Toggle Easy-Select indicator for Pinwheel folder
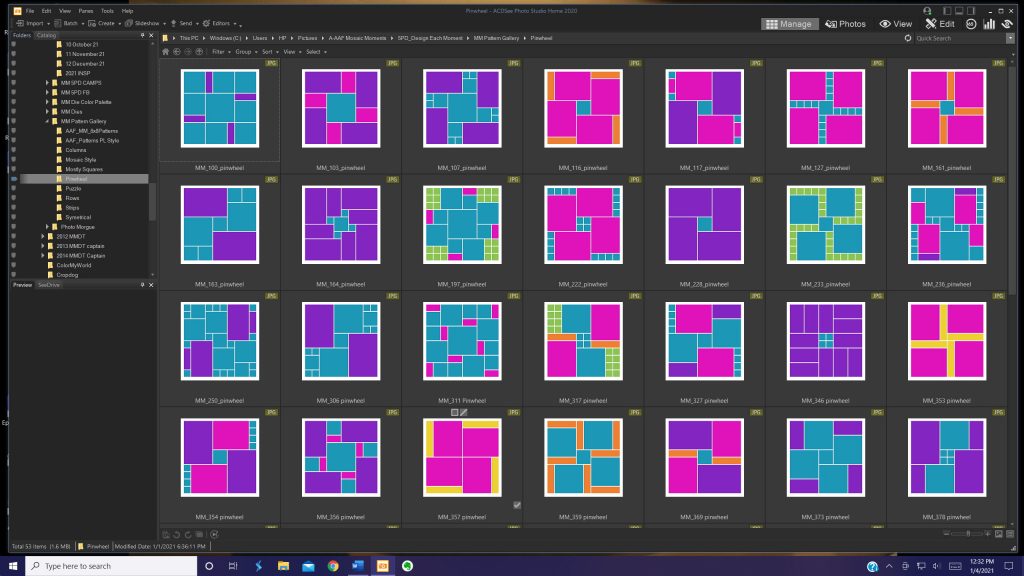The width and height of the screenshot is (1024, 576). click(x=14, y=179)
